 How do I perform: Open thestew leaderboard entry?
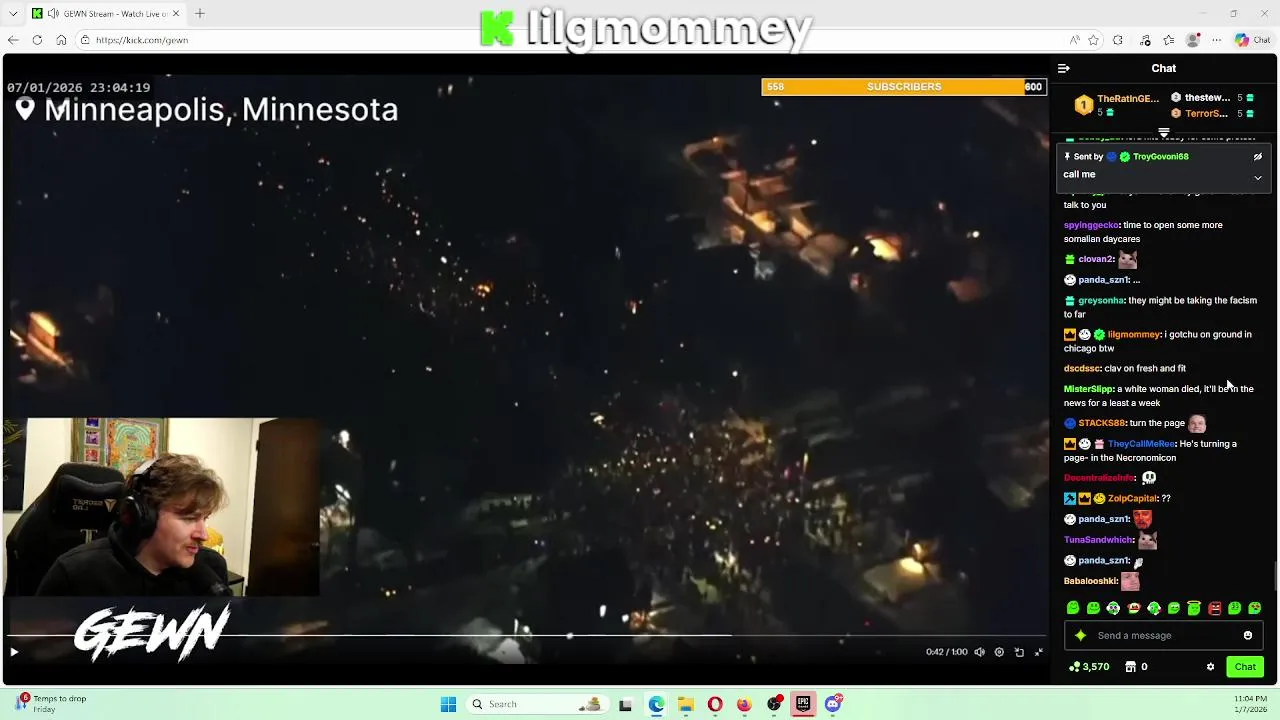(x=1213, y=97)
